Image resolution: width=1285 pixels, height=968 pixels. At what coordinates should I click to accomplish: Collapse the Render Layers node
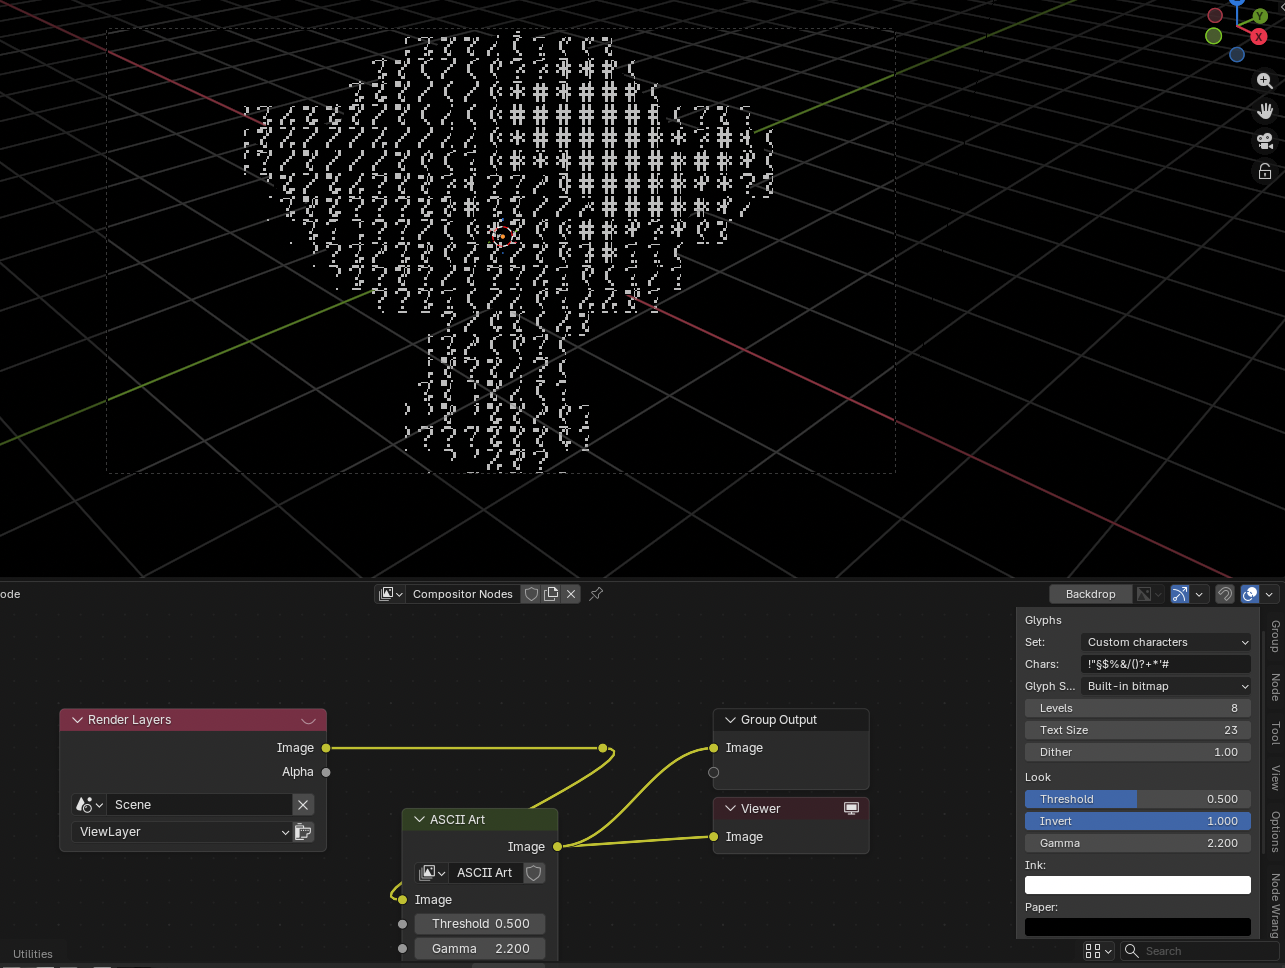tap(77, 720)
